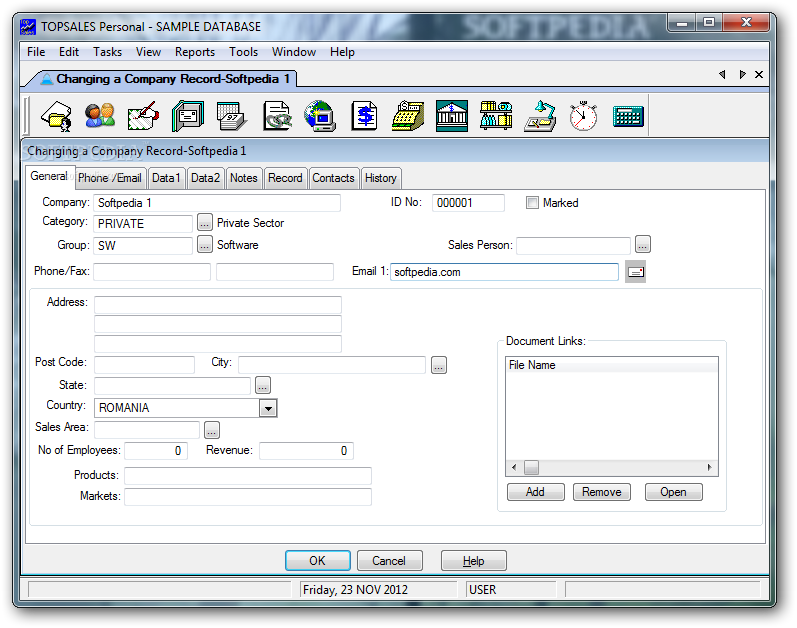This screenshot has width=797, height=628.
Task: Switch to the History tab
Action: point(381,178)
